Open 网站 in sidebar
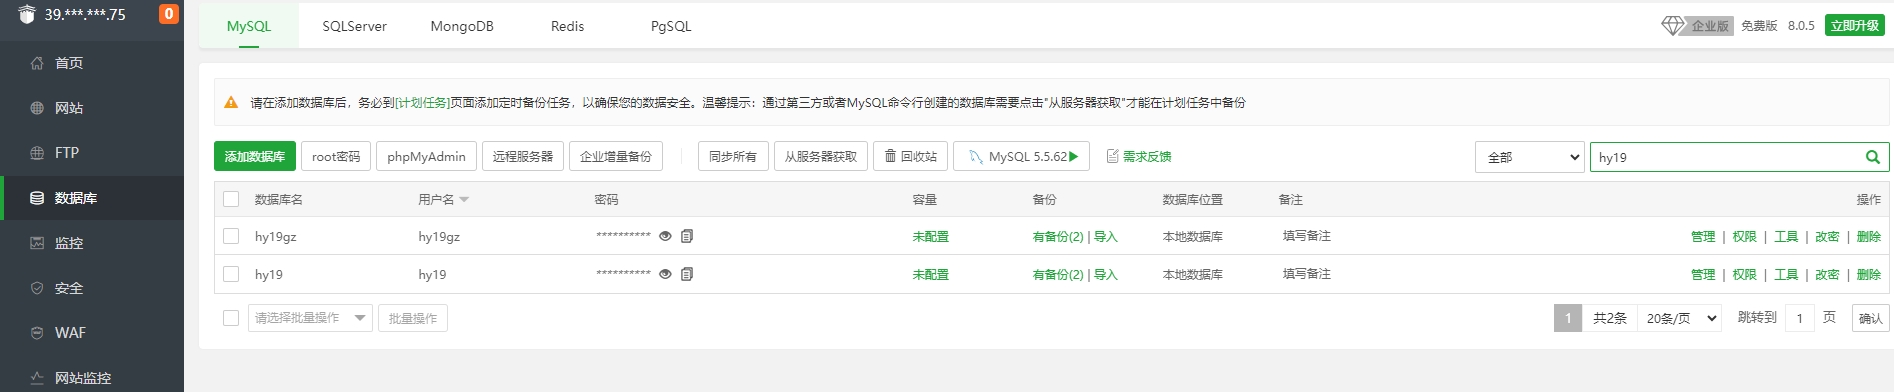 pos(92,108)
